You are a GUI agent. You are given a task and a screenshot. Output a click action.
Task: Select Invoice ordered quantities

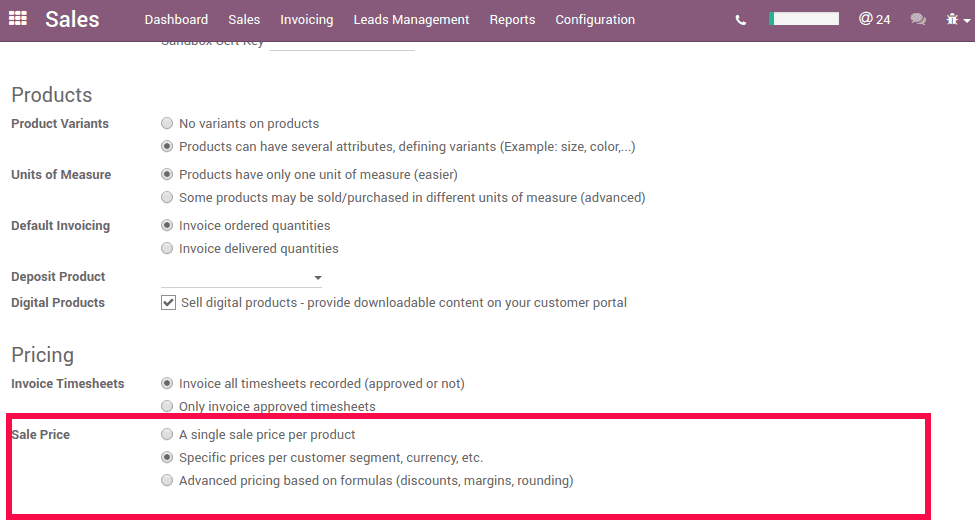(167, 225)
